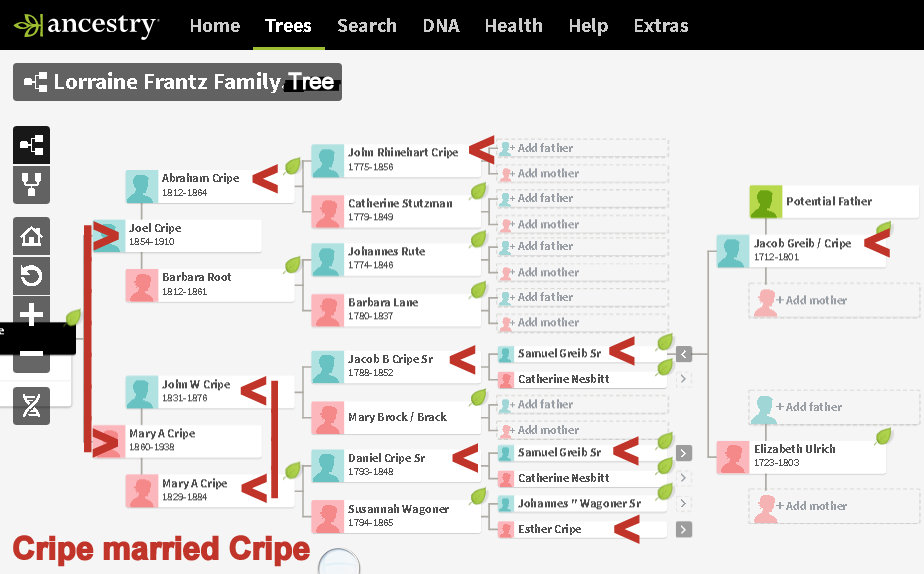924x574 pixels.
Task: Open the DNA helix tool icon
Action: (x=31, y=405)
